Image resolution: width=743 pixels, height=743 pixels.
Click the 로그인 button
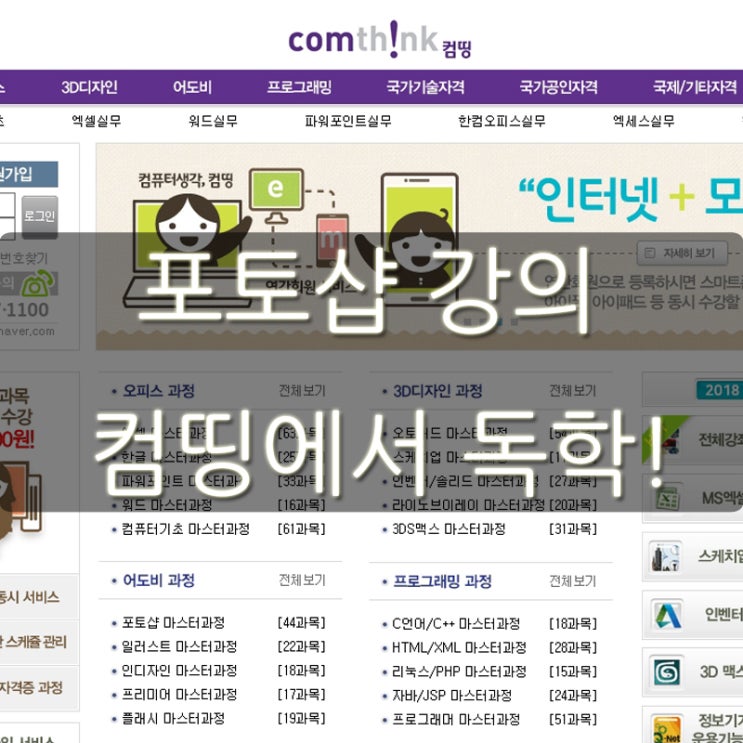coord(40,217)
